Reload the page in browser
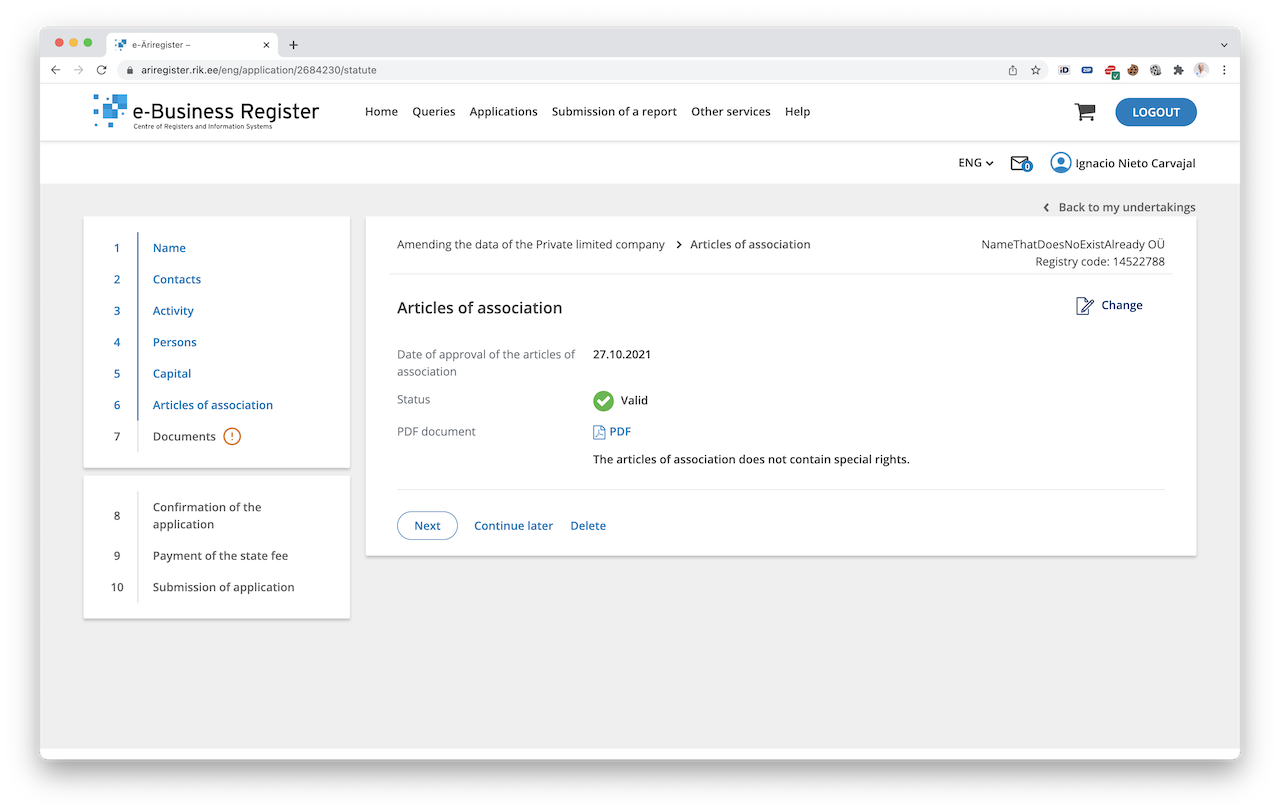 coord(101,70)
